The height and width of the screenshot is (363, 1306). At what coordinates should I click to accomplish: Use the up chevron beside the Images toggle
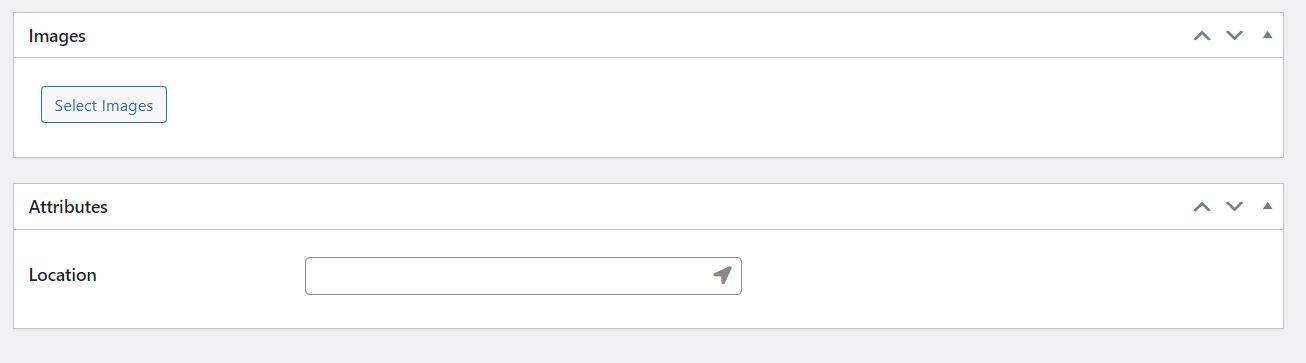(1202, 36)
